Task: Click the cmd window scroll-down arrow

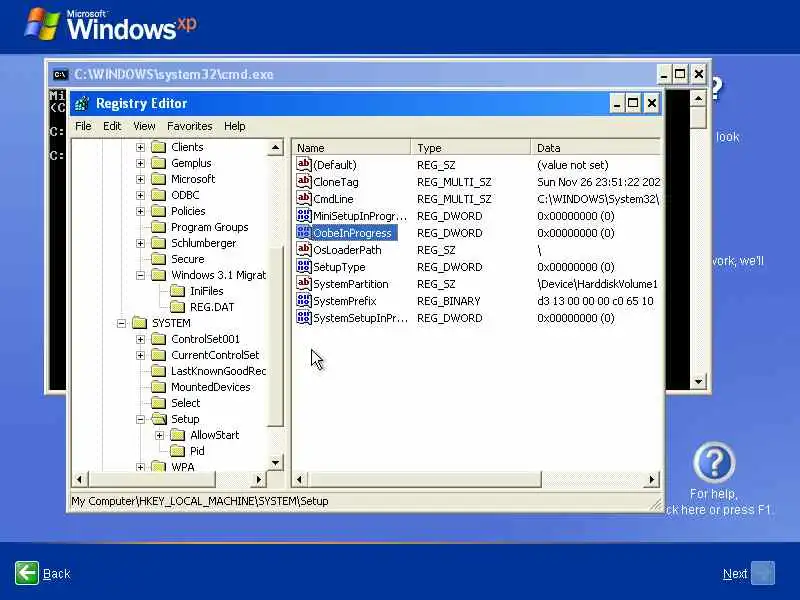Action: (x=698, y=381)
